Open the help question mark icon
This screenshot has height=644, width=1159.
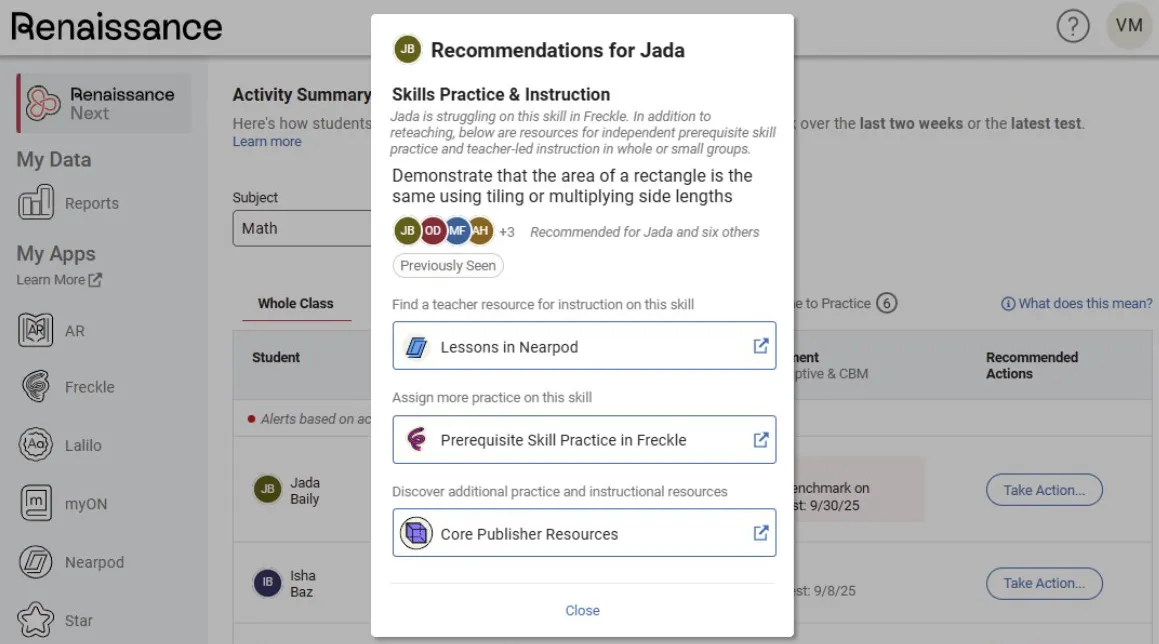pos(1073,27)
